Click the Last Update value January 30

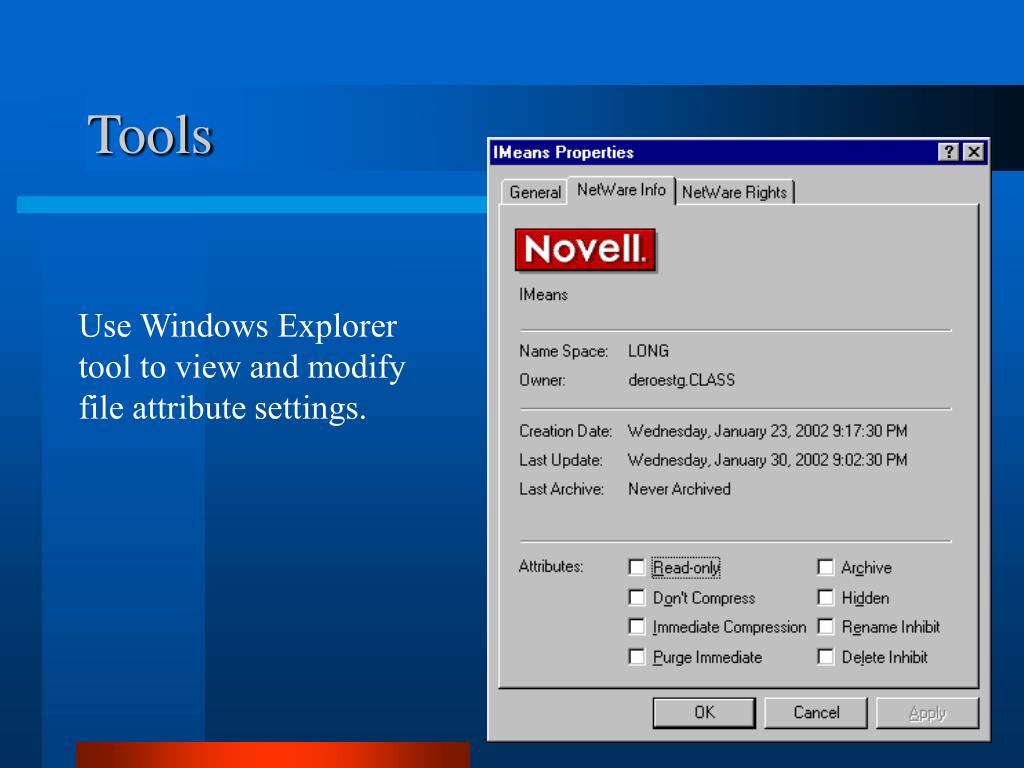point(767,460)
